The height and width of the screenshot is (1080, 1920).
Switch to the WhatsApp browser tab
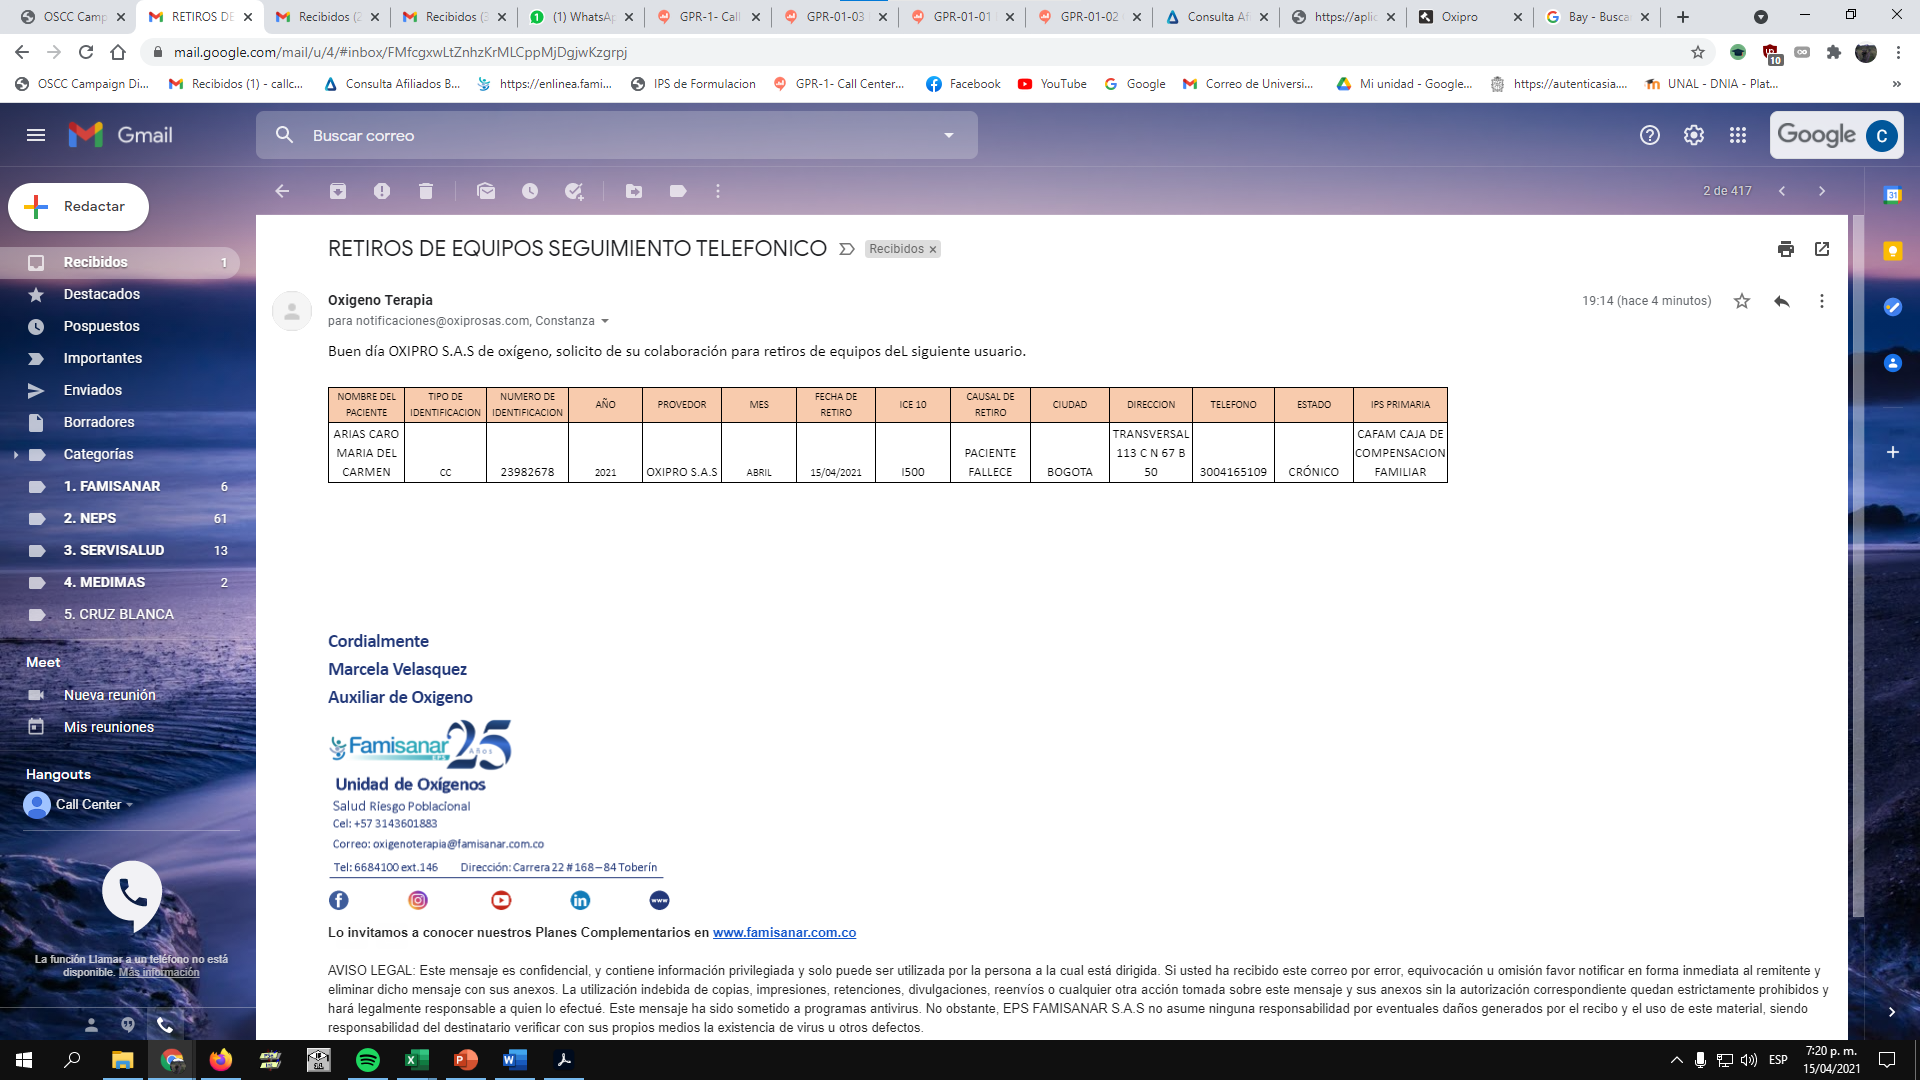tap(580, 17)
